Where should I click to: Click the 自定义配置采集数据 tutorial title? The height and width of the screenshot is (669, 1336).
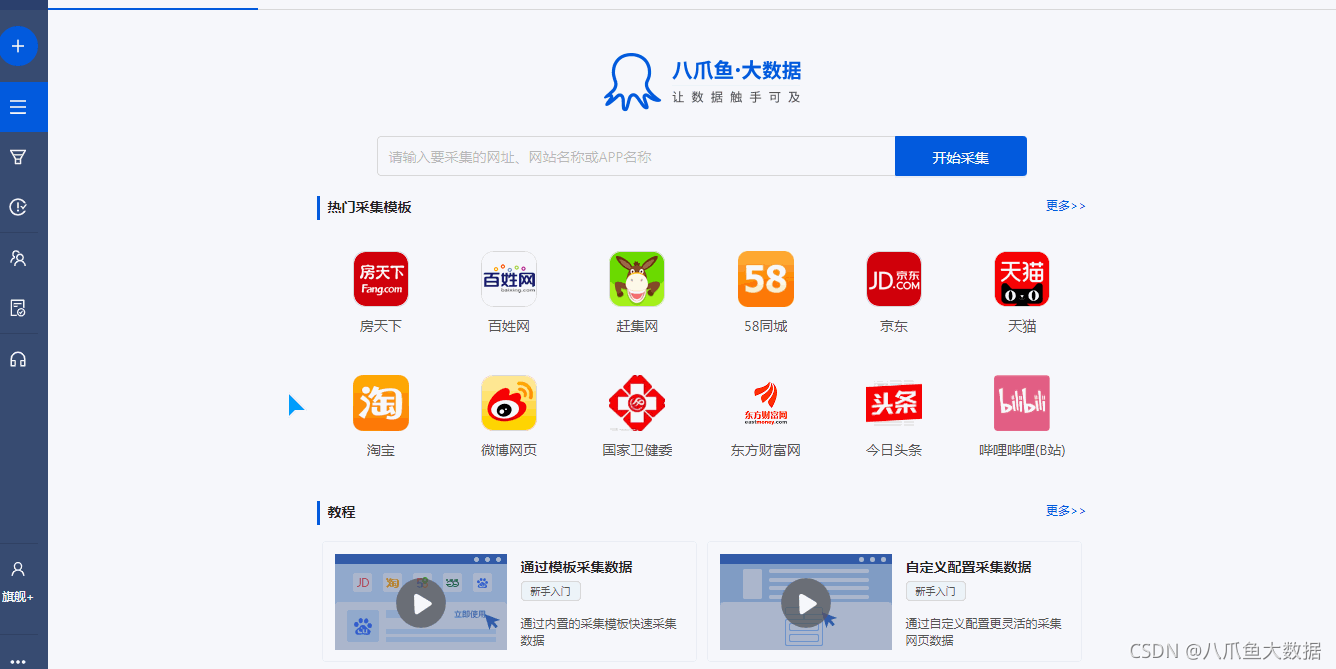click(x=969, y=567)
